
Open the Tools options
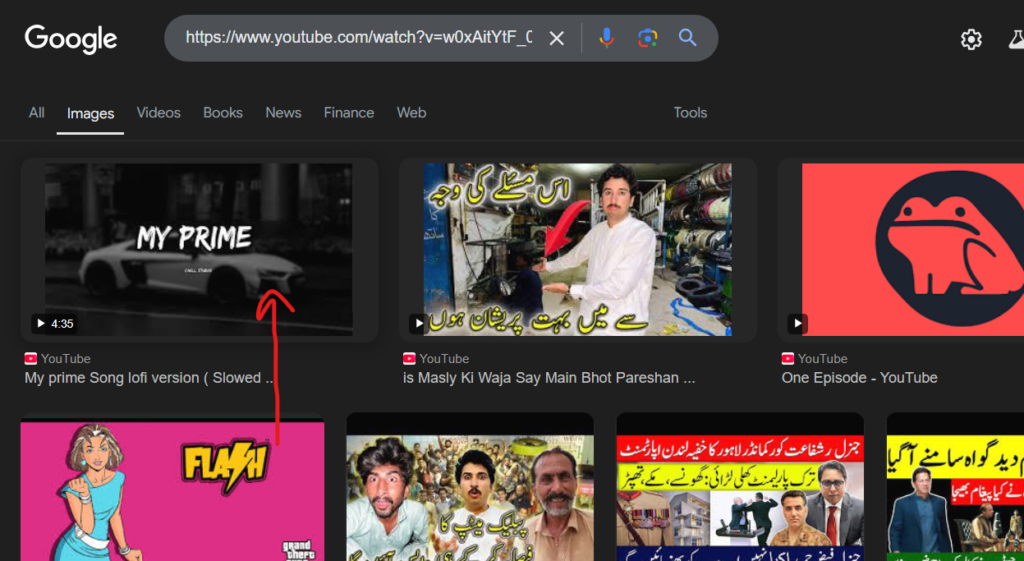tap(690, 112)
